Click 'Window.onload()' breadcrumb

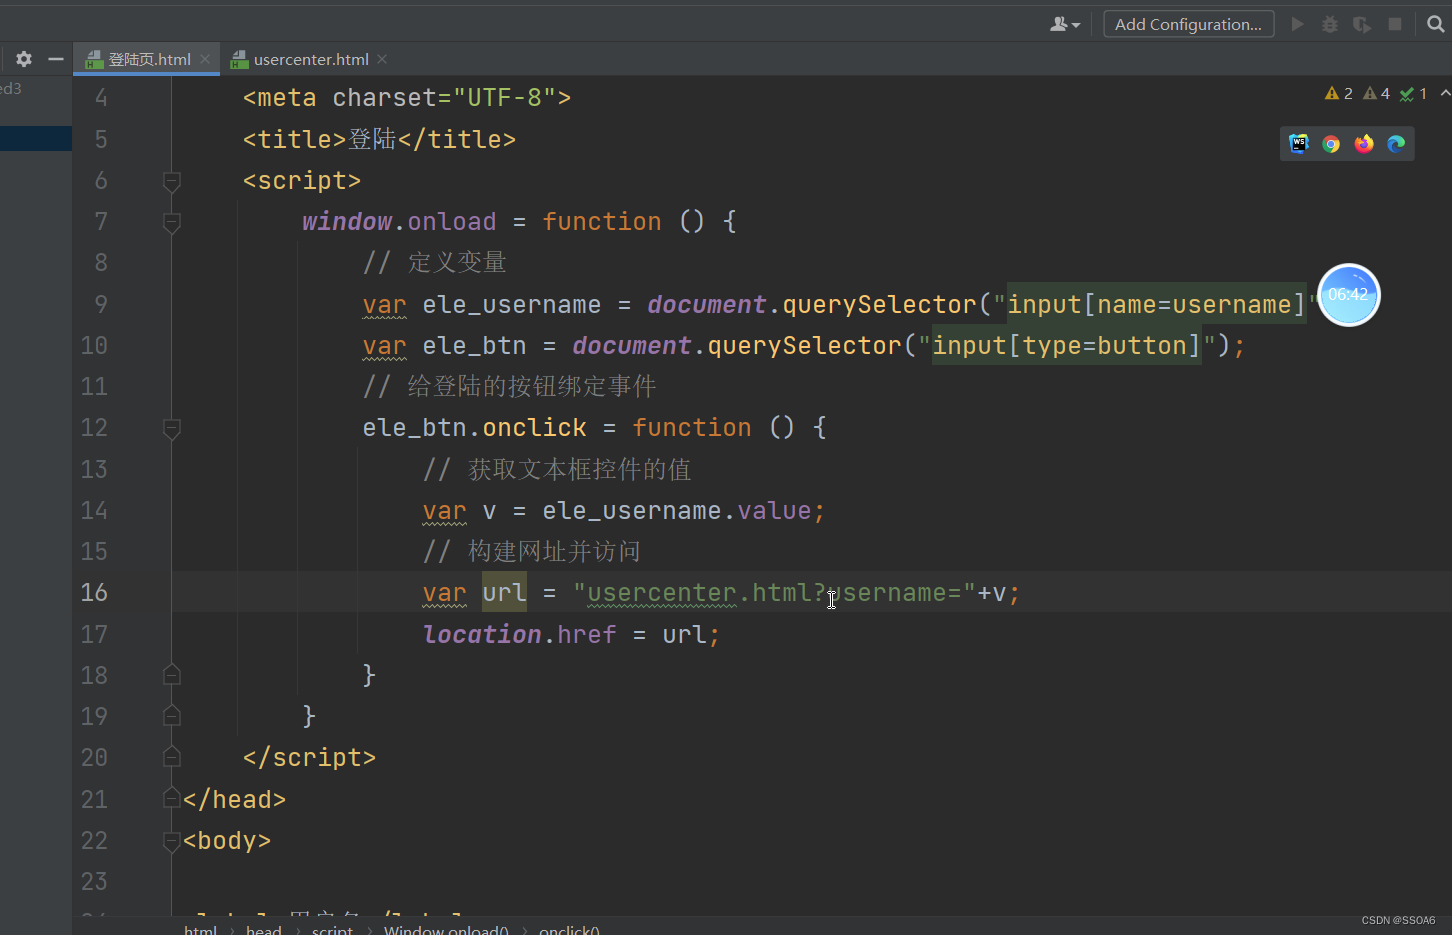pyautogui.click(x=446, y=929)
